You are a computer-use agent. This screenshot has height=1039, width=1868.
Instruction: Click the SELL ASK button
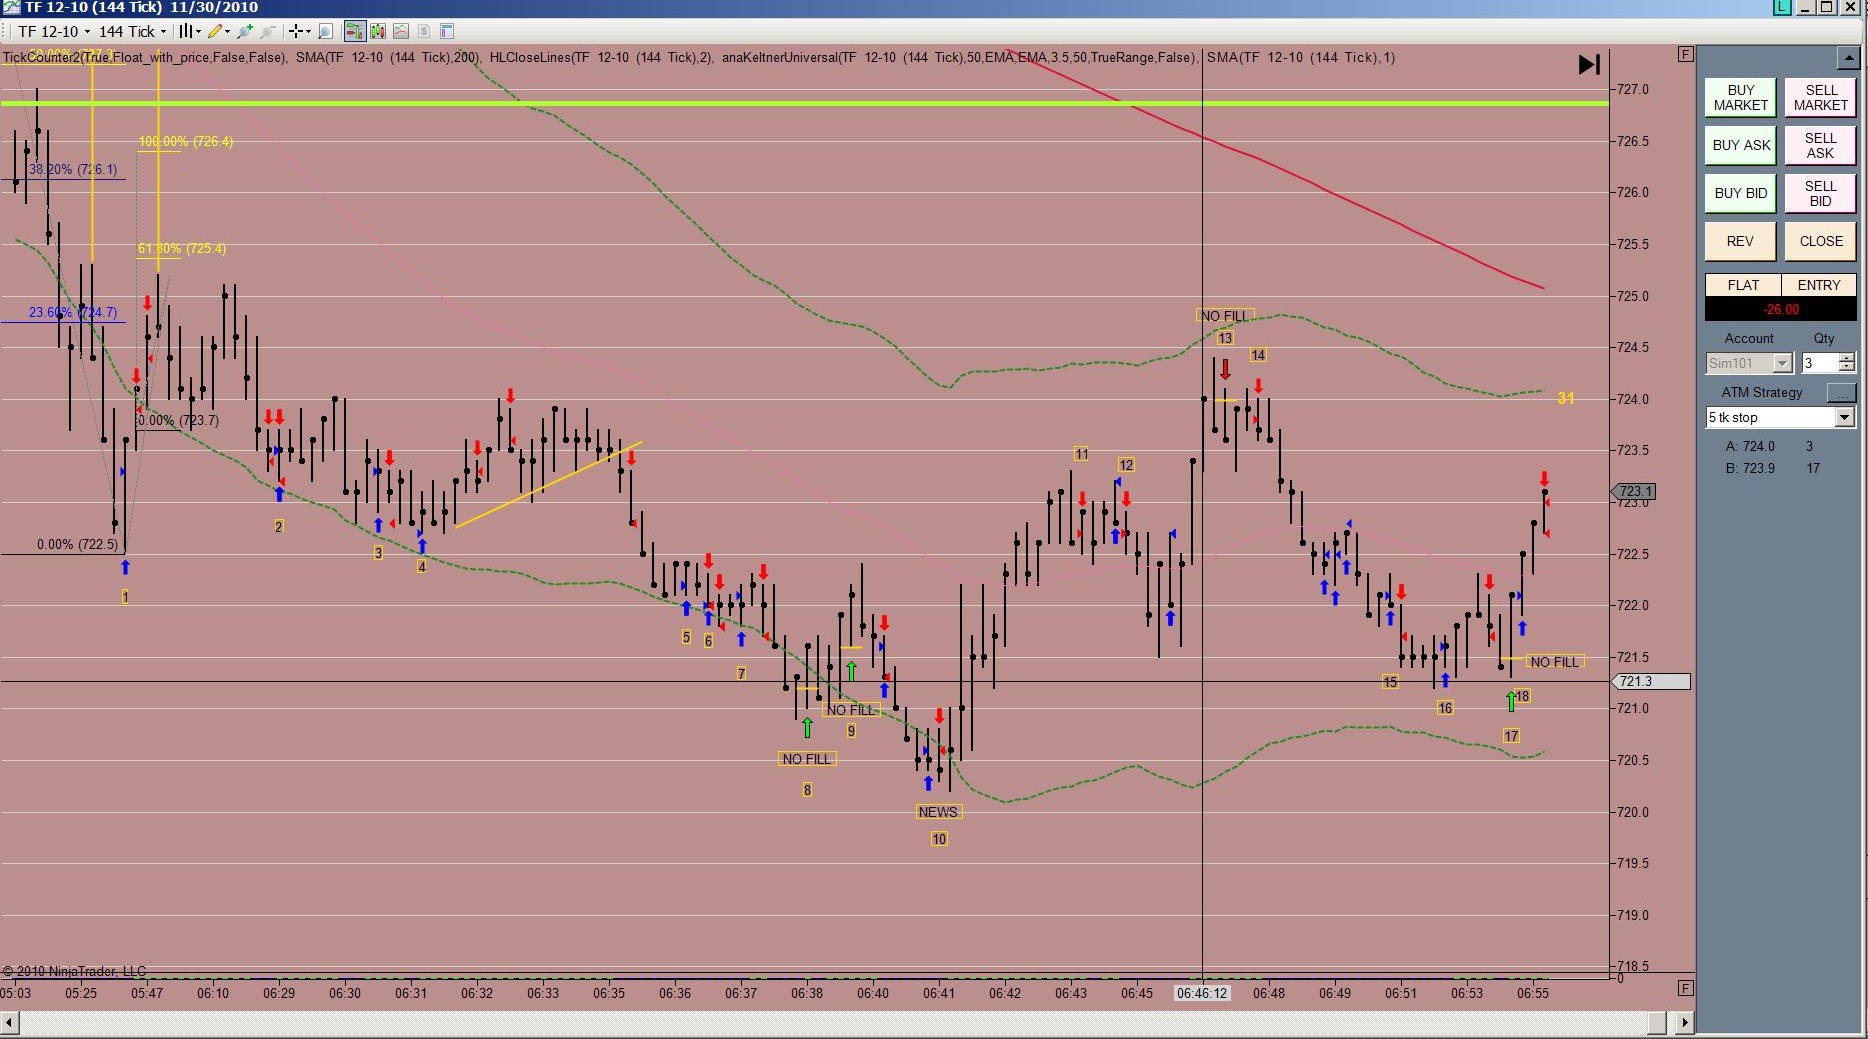click(x=1820, y=145)
